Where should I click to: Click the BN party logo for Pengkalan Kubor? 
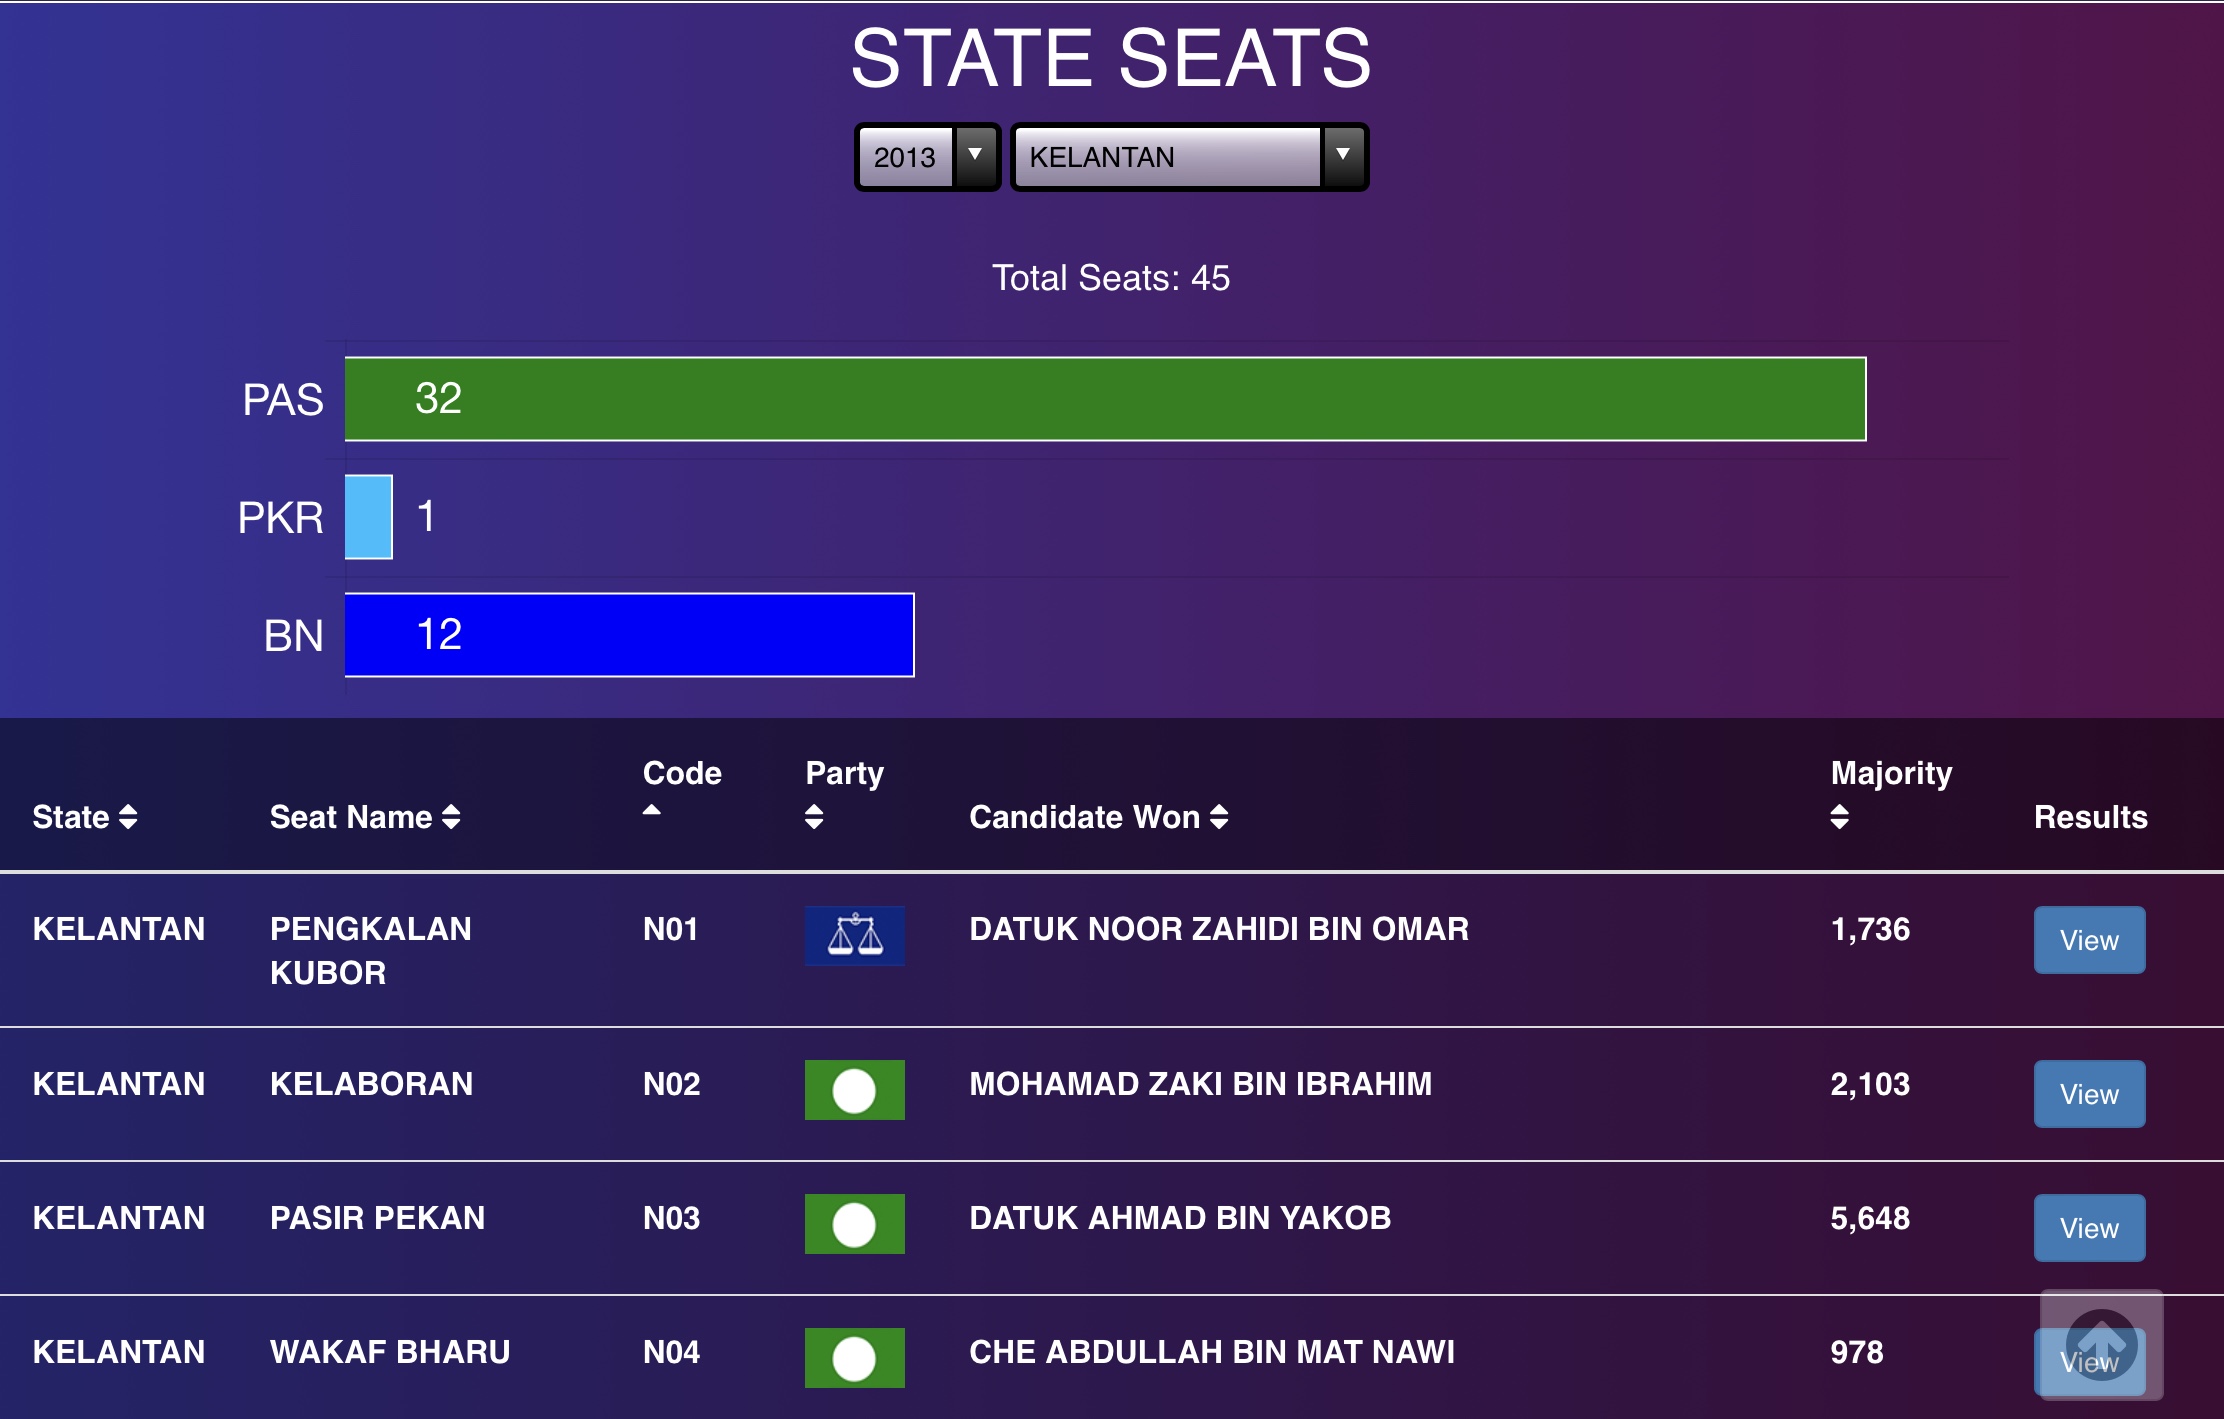coord(855,936)
